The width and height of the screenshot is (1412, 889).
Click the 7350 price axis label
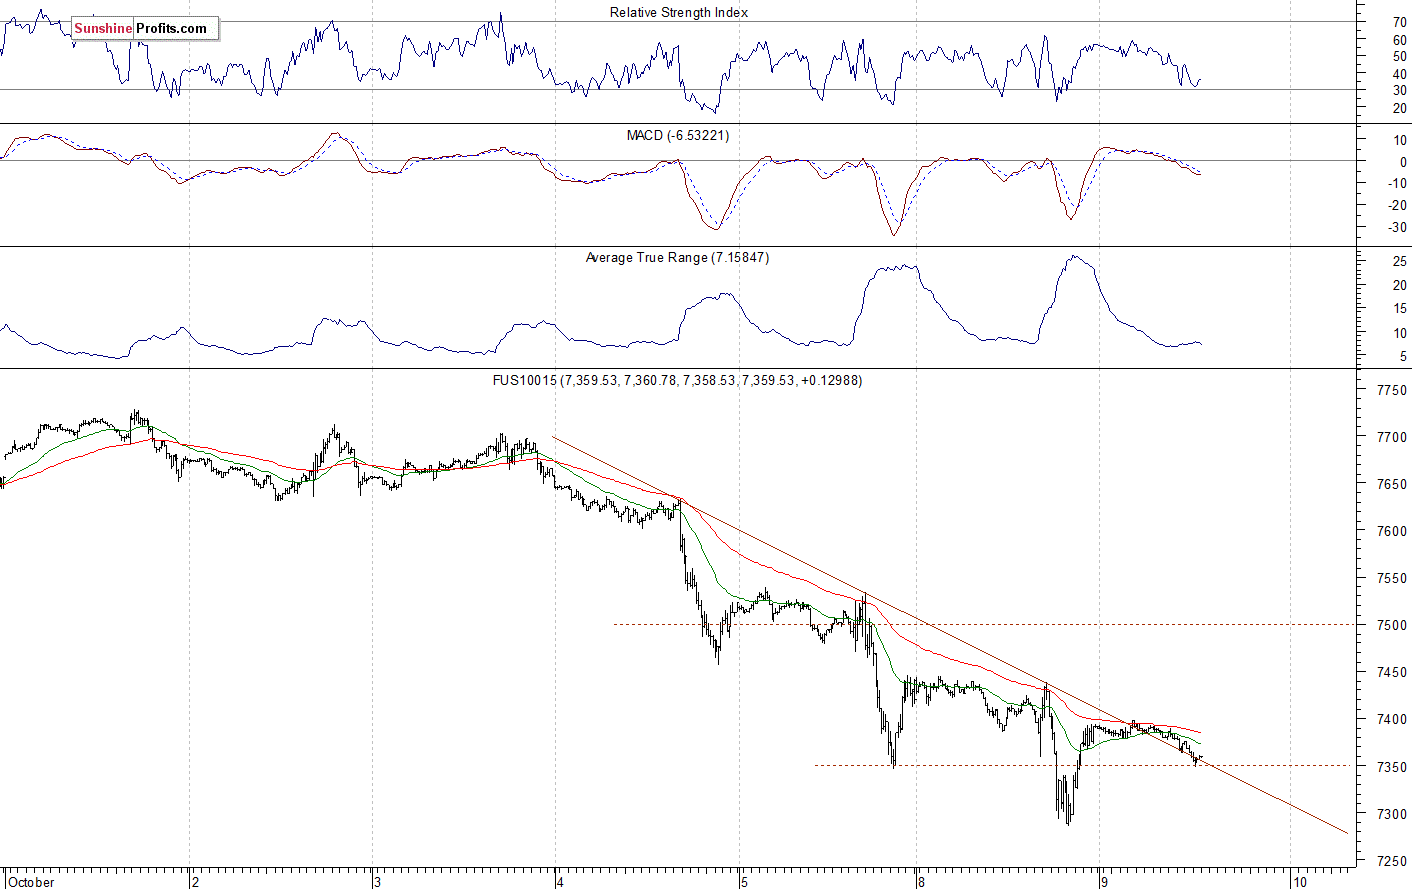point(1391,767)
